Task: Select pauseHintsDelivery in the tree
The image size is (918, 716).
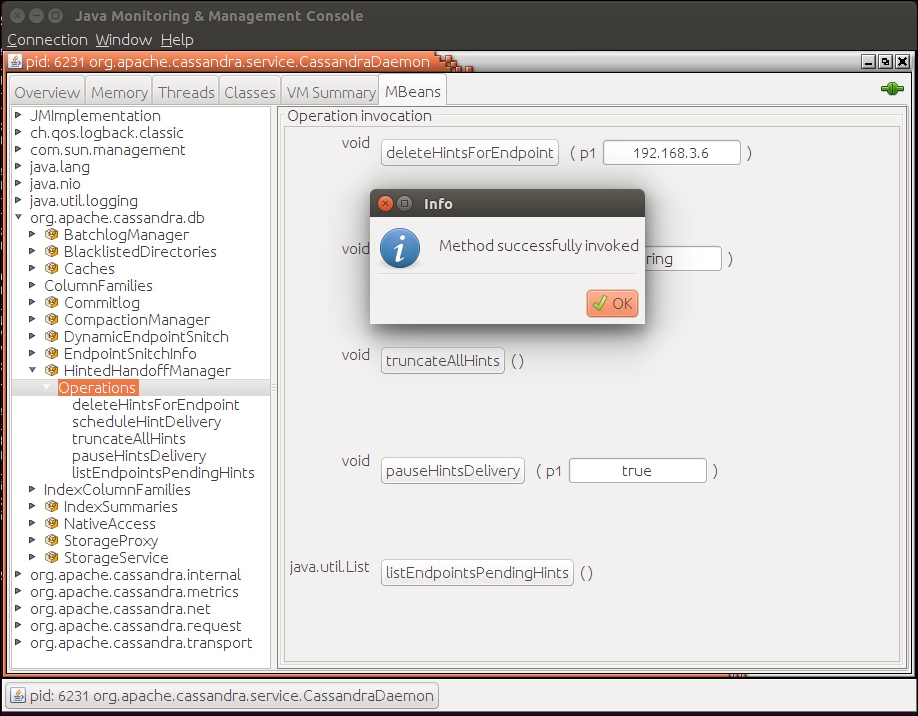Action: pyautogui.click(x=139, y=455)
